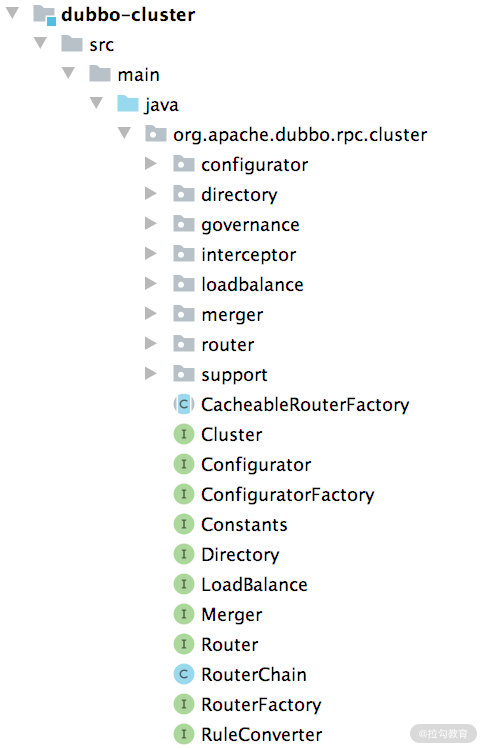This screenshot has height=749, width=484.
Task: Select the ConfiguratorFactory entry
Action: coord(288,494)
